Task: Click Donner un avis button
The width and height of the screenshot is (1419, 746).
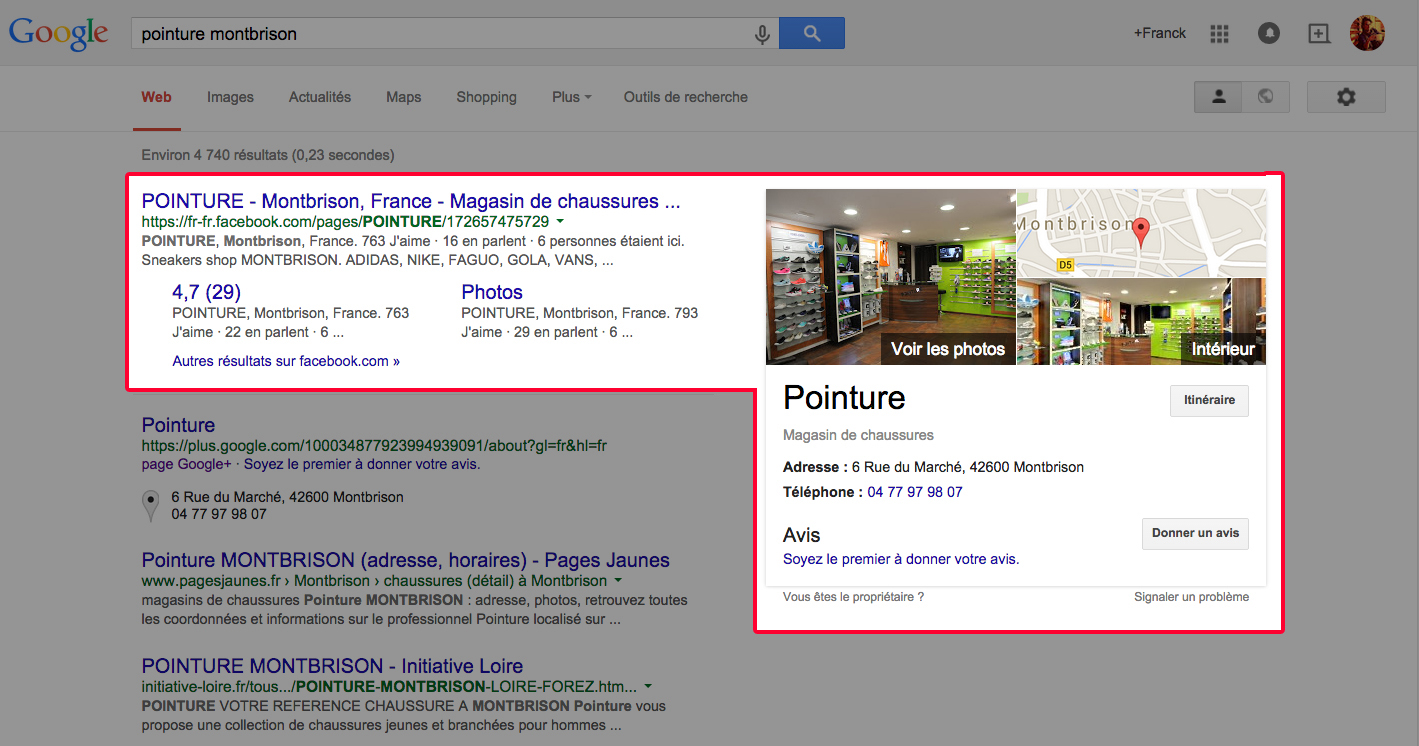Action: pos(1195,533)
